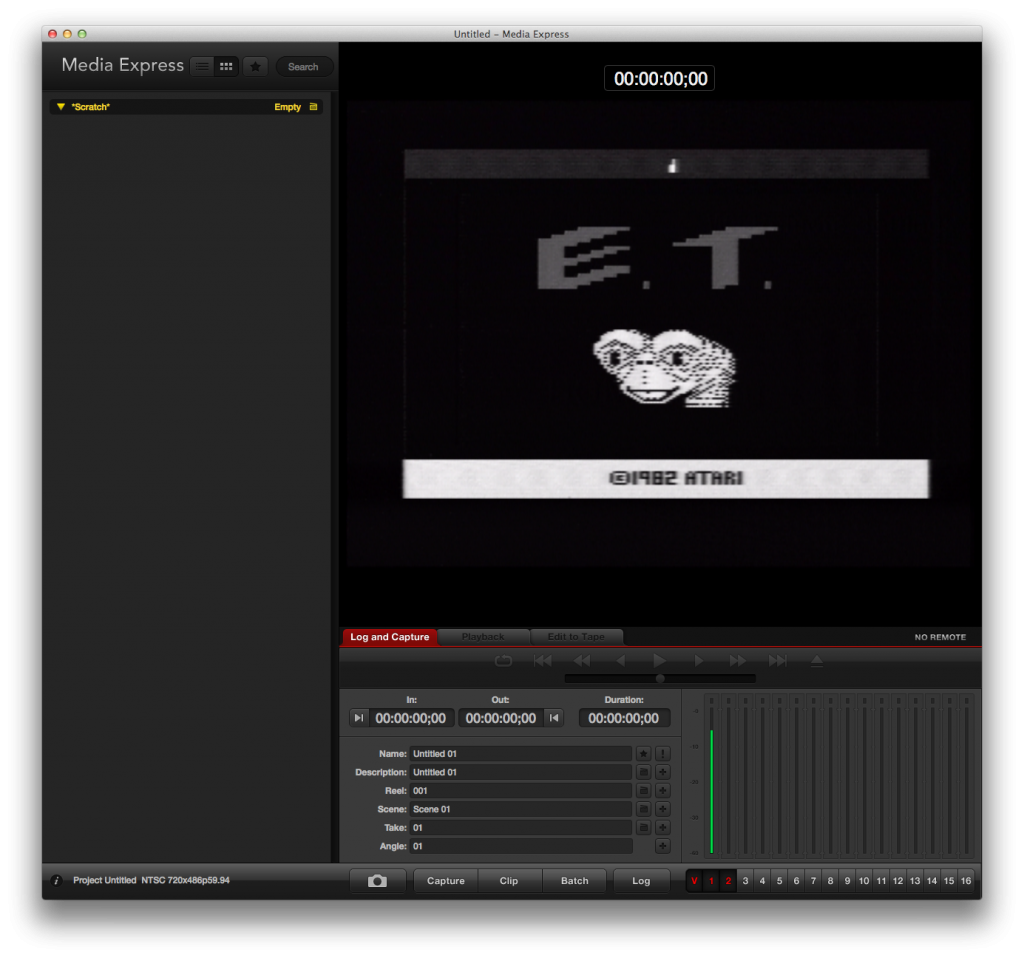Click the exclamation icon next to Name
The image size is (1024, 958).
click(663, 754)
